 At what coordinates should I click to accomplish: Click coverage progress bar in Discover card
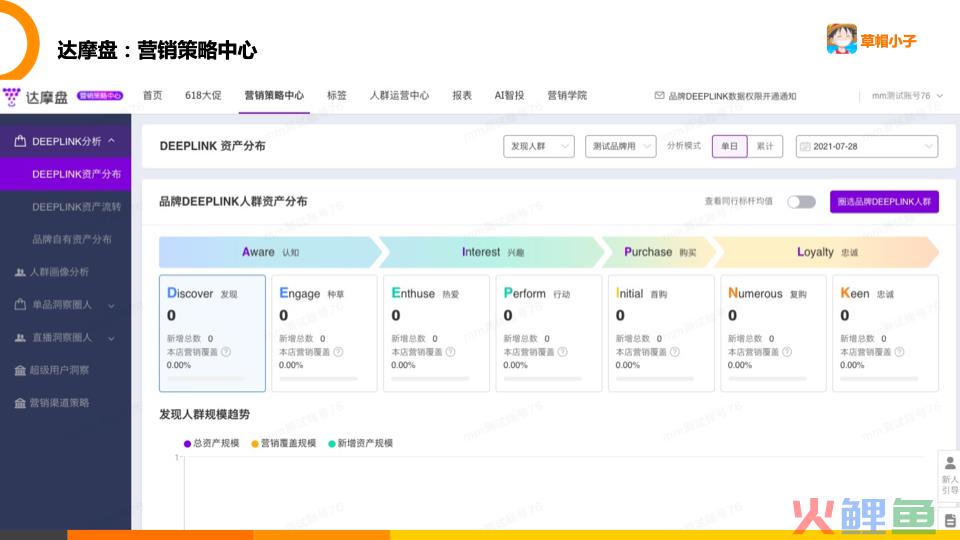point(205,379)
